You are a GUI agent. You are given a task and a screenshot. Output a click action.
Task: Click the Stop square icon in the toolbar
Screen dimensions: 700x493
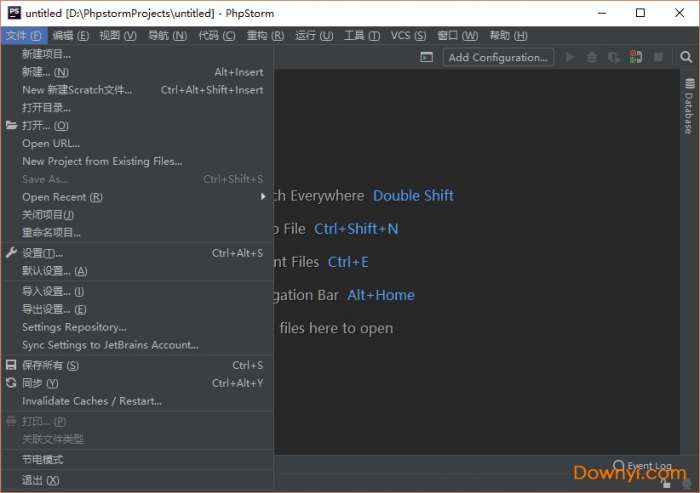[x=658, y=57]
